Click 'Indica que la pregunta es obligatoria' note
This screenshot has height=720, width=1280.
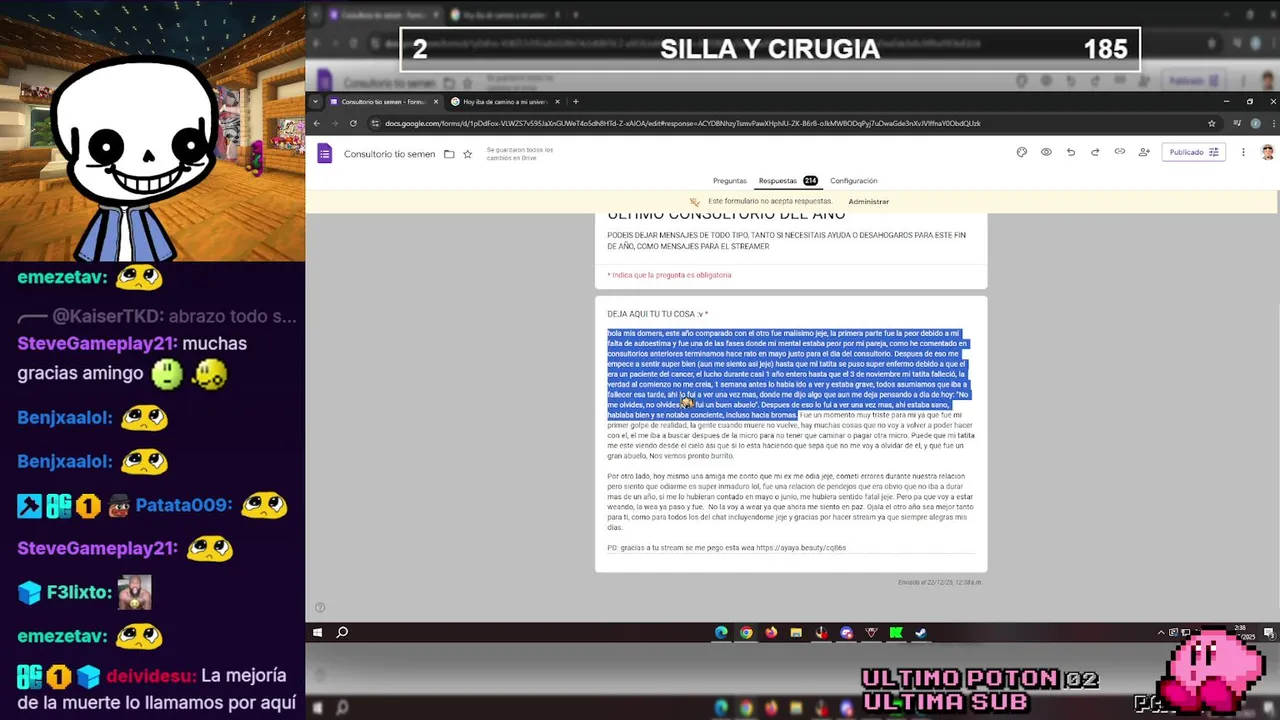click(669, 275)
